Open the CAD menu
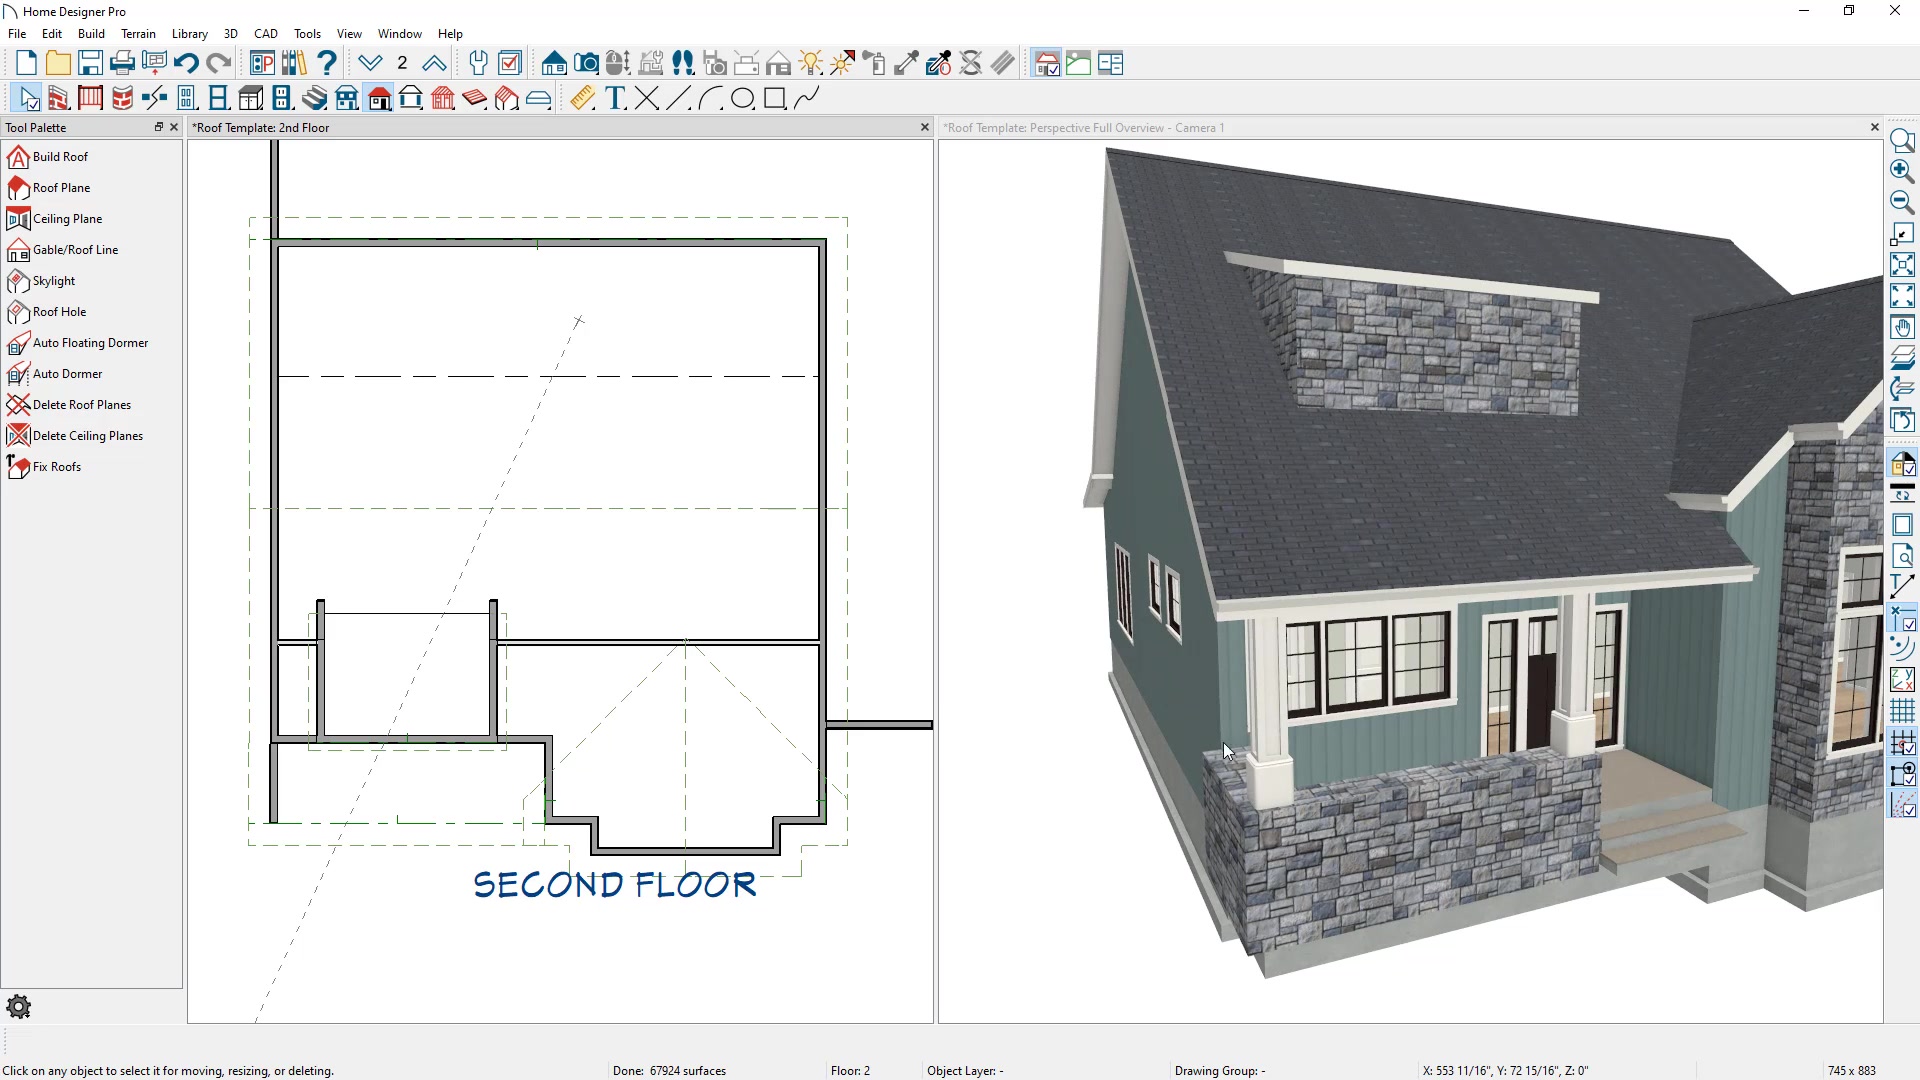The image size is (1920, 1080). click(x=265, y=33)
